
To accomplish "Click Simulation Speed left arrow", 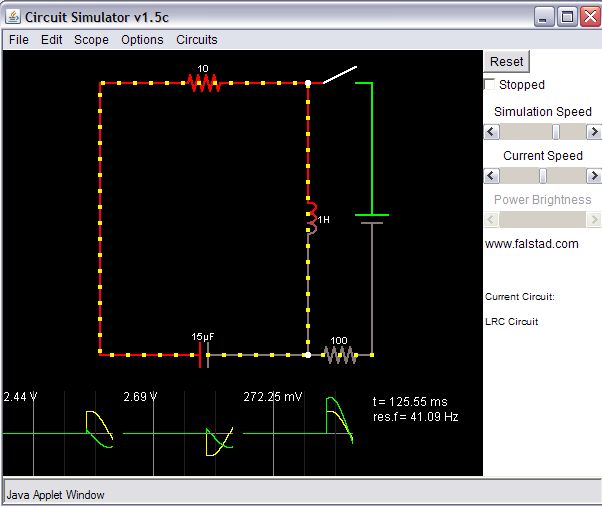I will pos(491,132).
